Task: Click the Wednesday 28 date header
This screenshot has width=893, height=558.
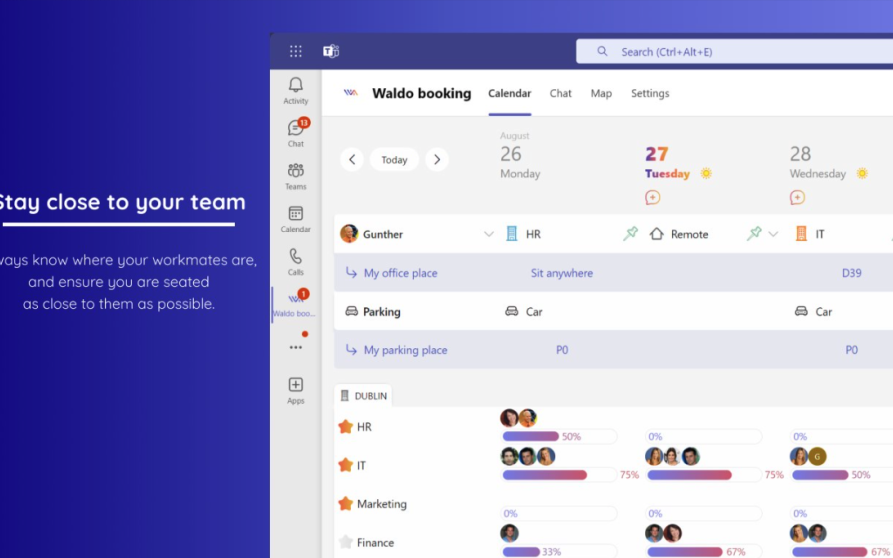Action: pyautogui.click(x=817, y=162)
